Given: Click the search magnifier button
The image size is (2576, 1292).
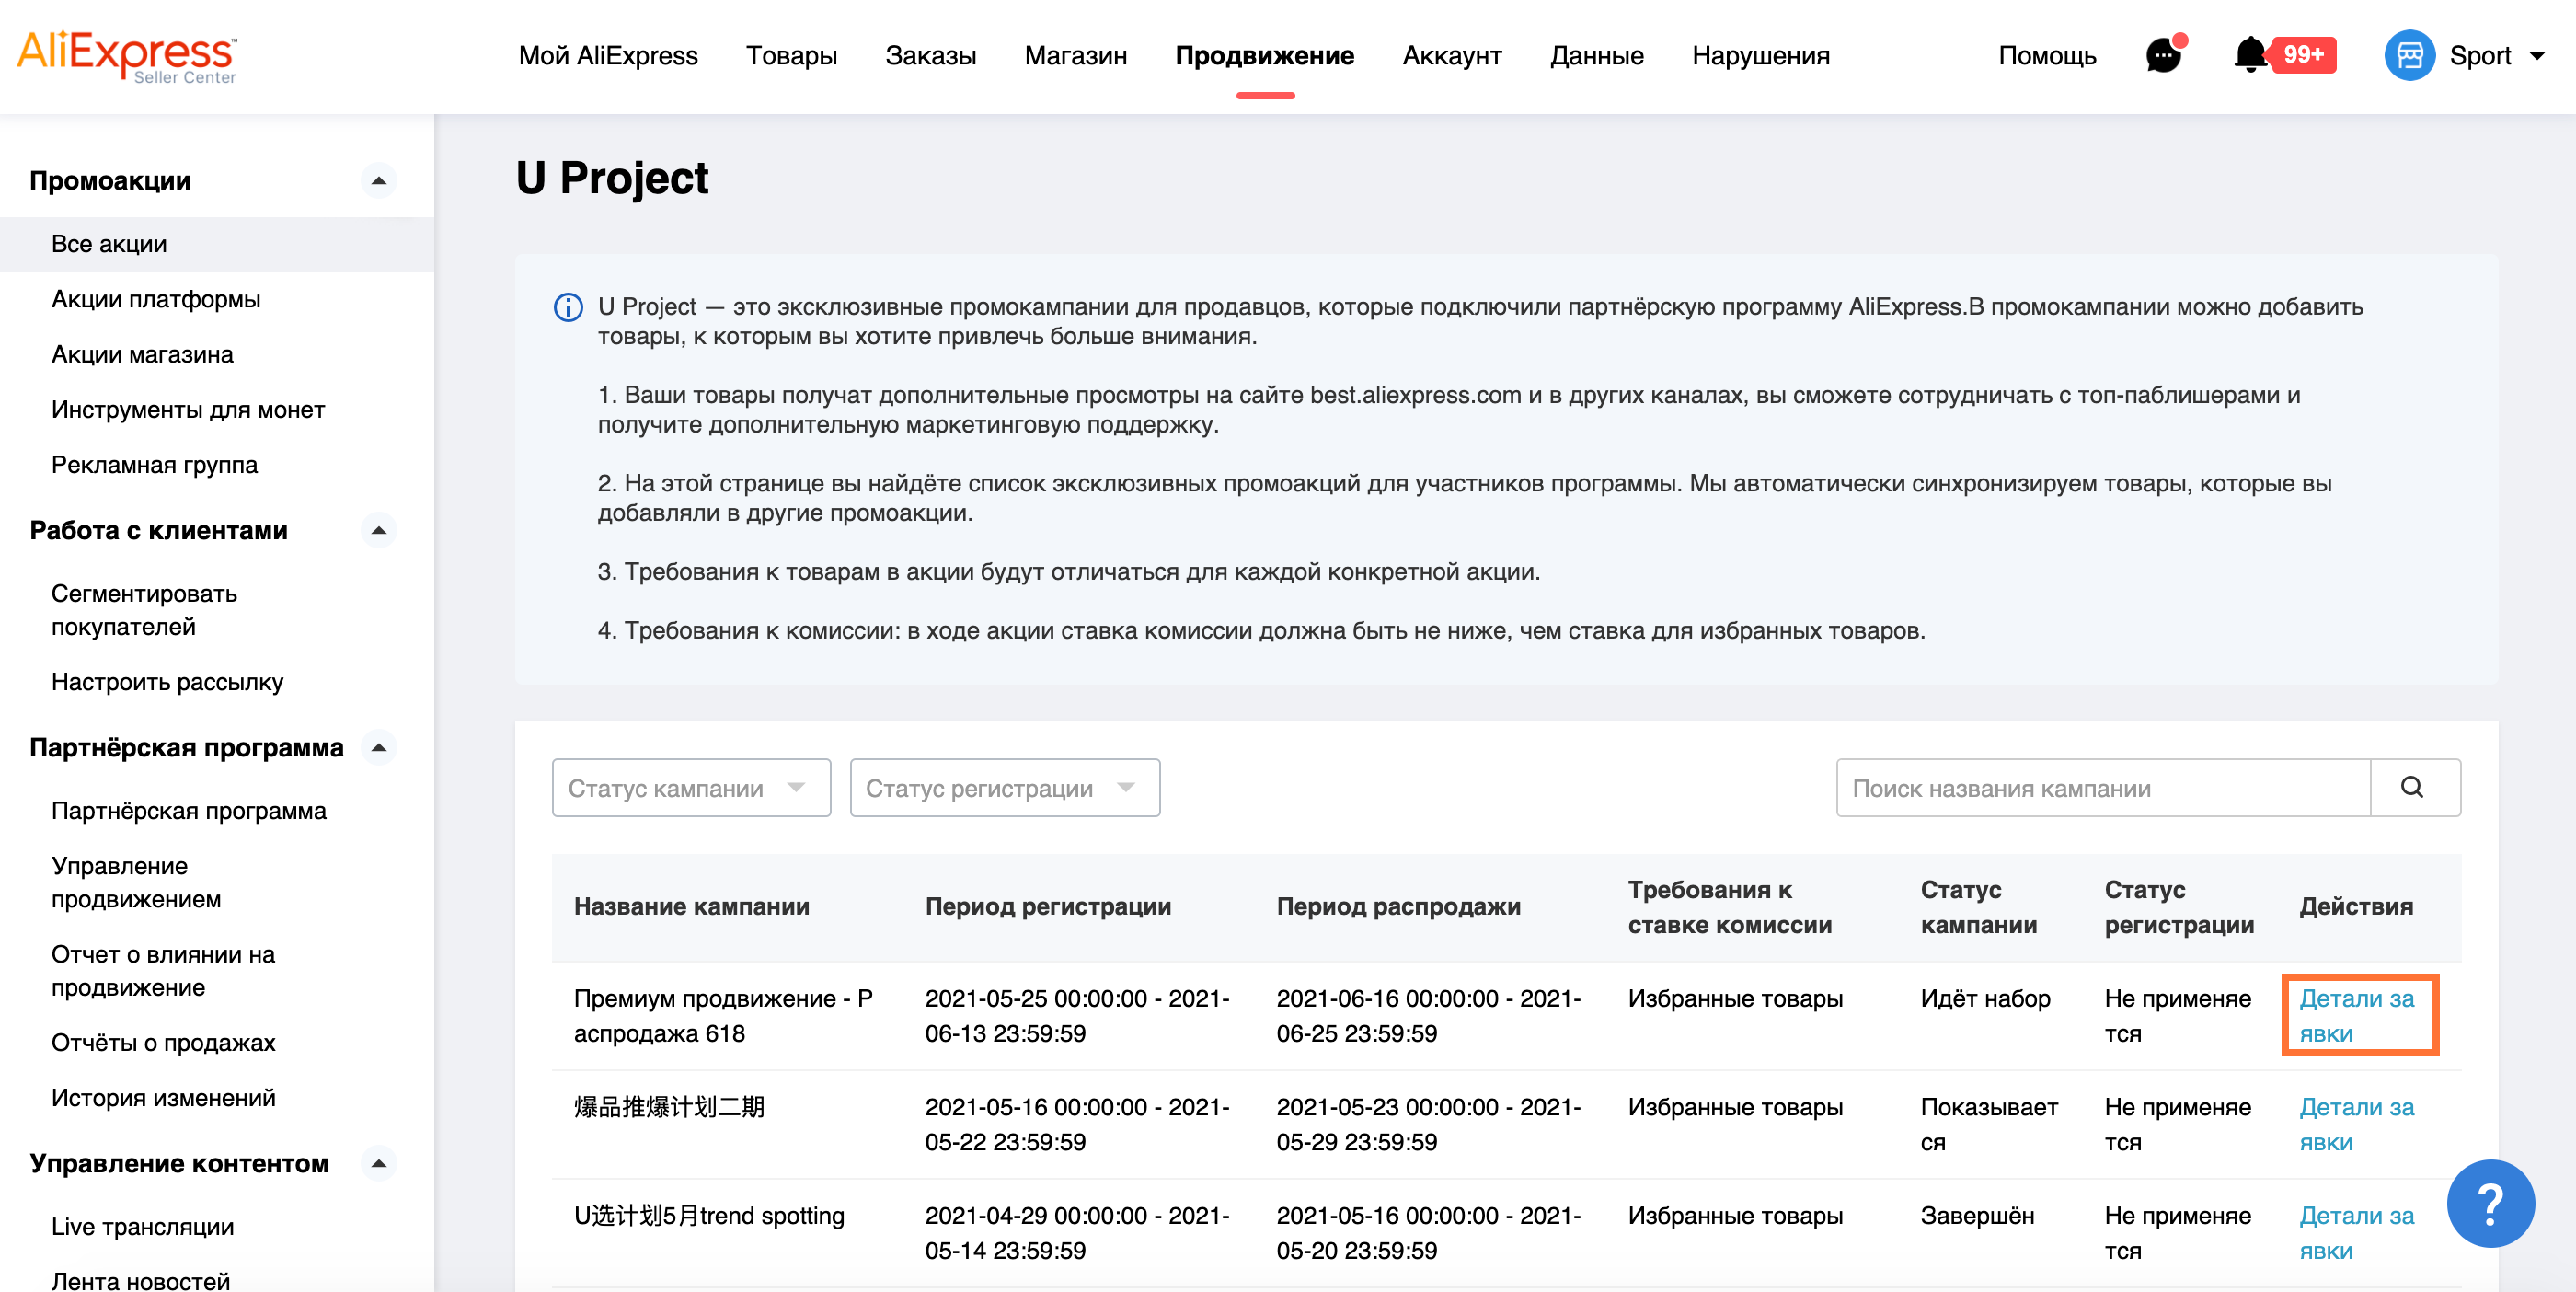Looking at the screenshot, I should [2413, 787].
